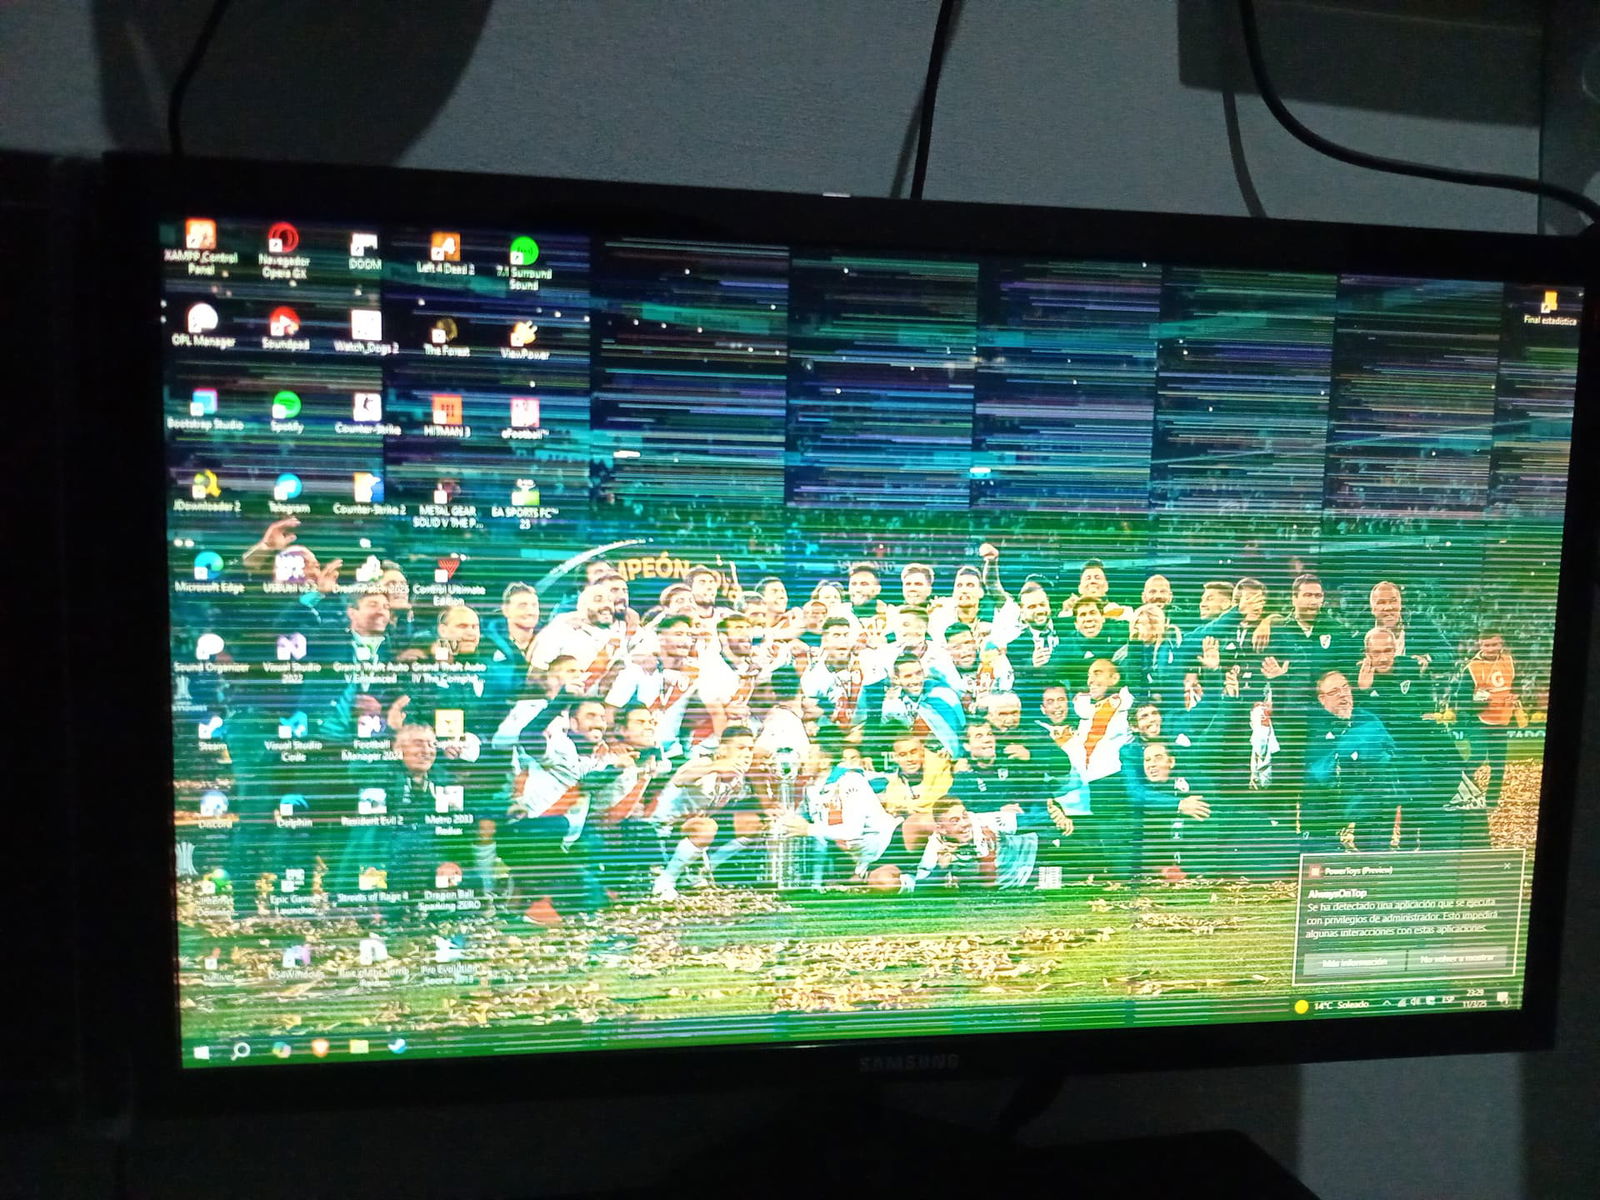Image resolution: width=1600 pixels, height=1200 pixels.
Task: Open the Microsoft Edge desktop shortcut
Action: pyautogui.click(x=209, y=571)
